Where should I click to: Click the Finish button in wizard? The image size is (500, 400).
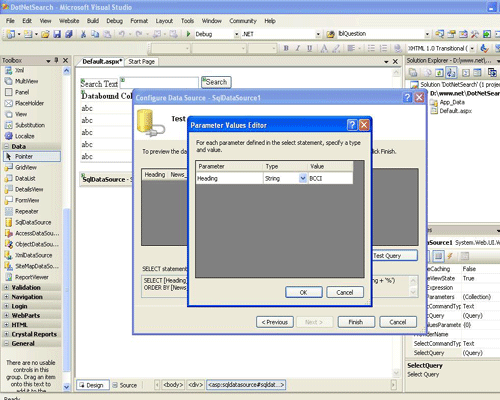coord(356,322)
